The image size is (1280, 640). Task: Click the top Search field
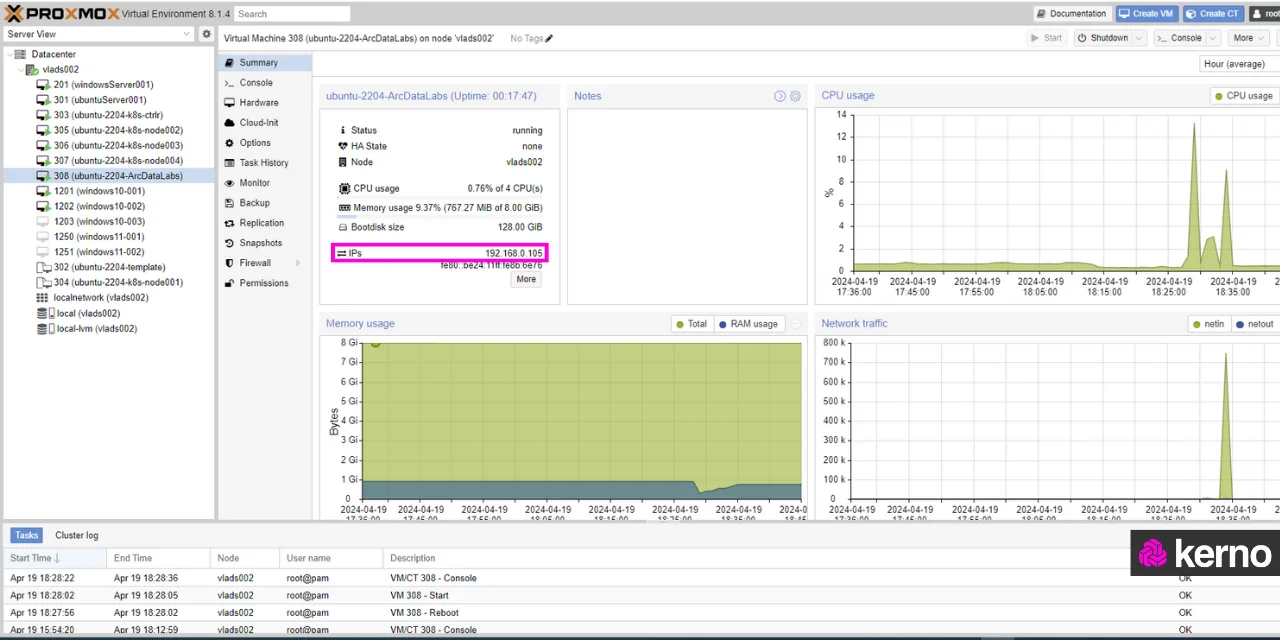pyautogui.click(x=292, y=14)
